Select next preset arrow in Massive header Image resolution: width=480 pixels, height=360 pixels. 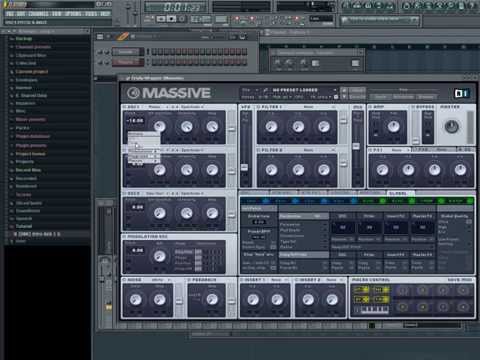344,97
